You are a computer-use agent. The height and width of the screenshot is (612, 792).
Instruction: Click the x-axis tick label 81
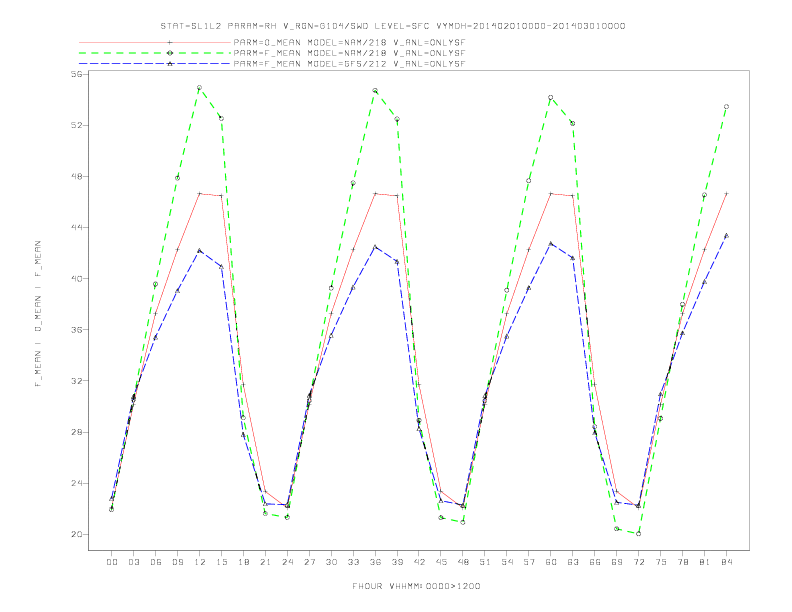[x=705, y=562]
